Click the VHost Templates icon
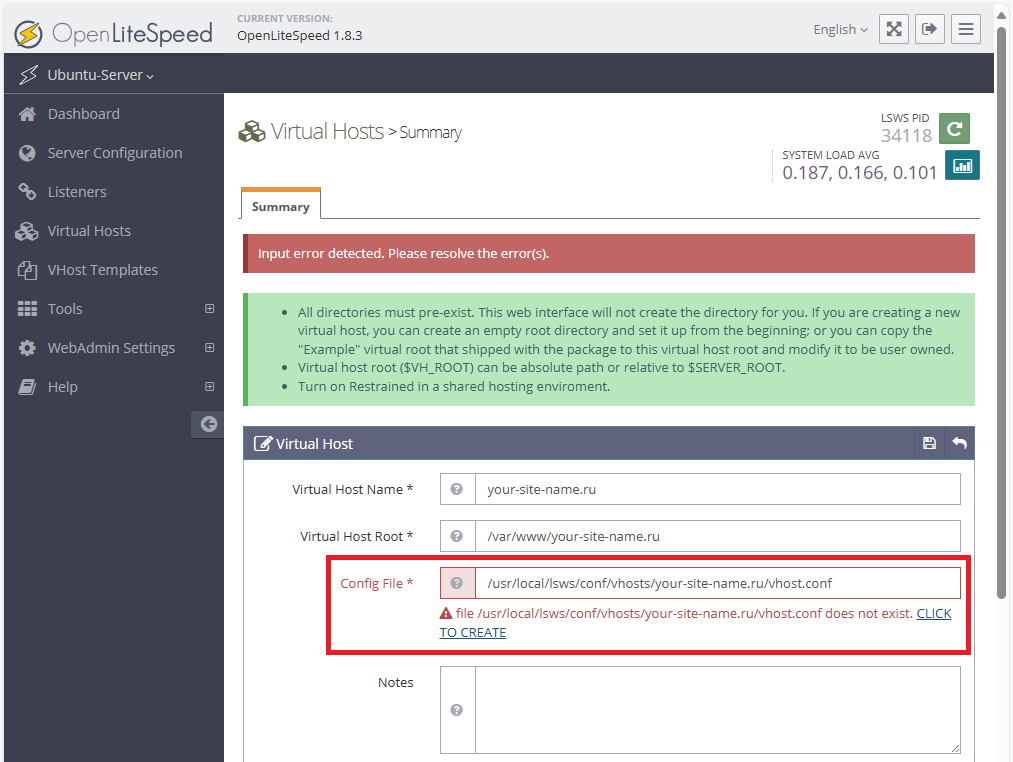This screenshot has width=1013, height=762. pyautogui.click(x=27, y=270)
